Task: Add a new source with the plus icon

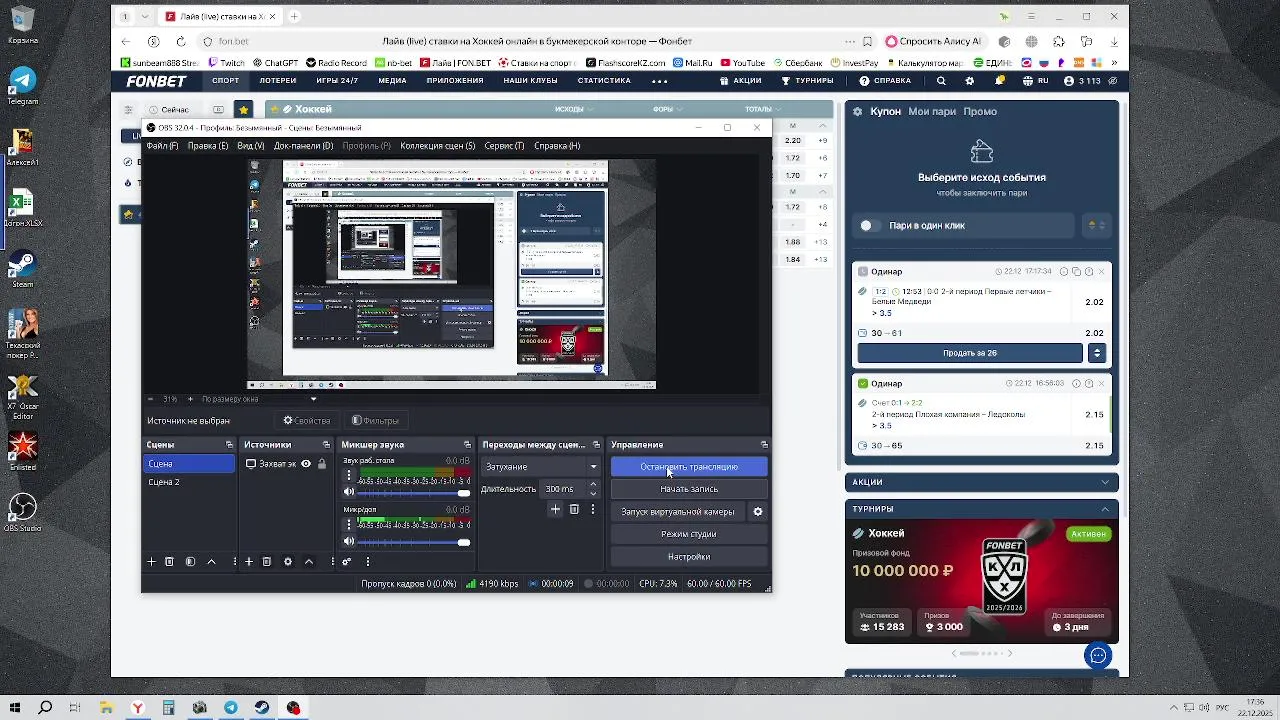Action: coord(249,562)
